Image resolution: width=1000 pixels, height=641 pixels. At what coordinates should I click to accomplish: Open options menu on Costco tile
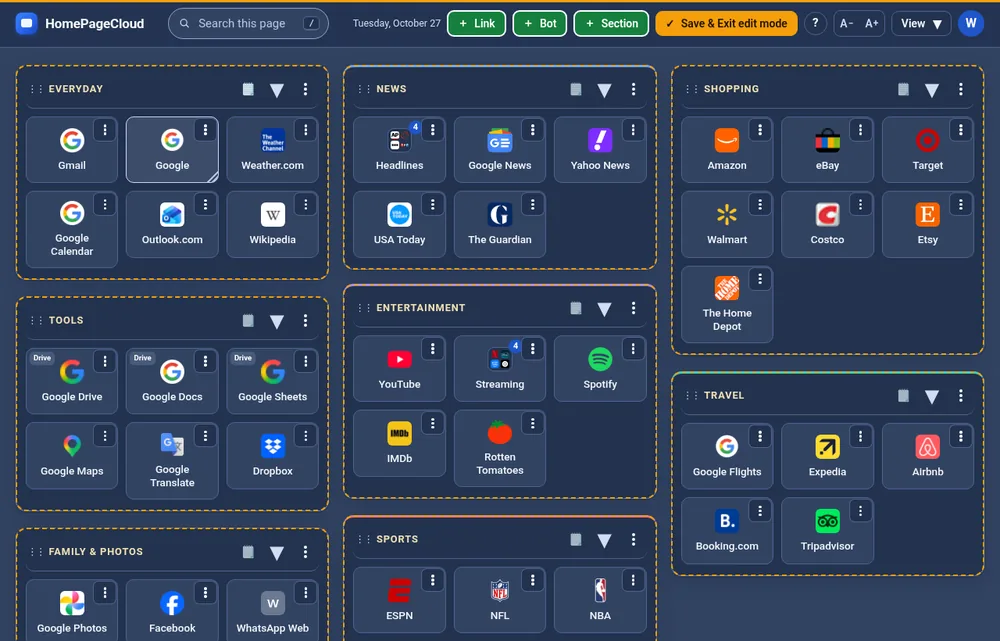(x=860, y=205)
